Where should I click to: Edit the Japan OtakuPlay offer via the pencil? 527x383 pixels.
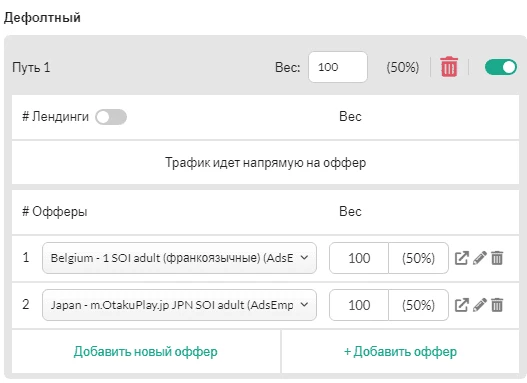click(480, 305)
